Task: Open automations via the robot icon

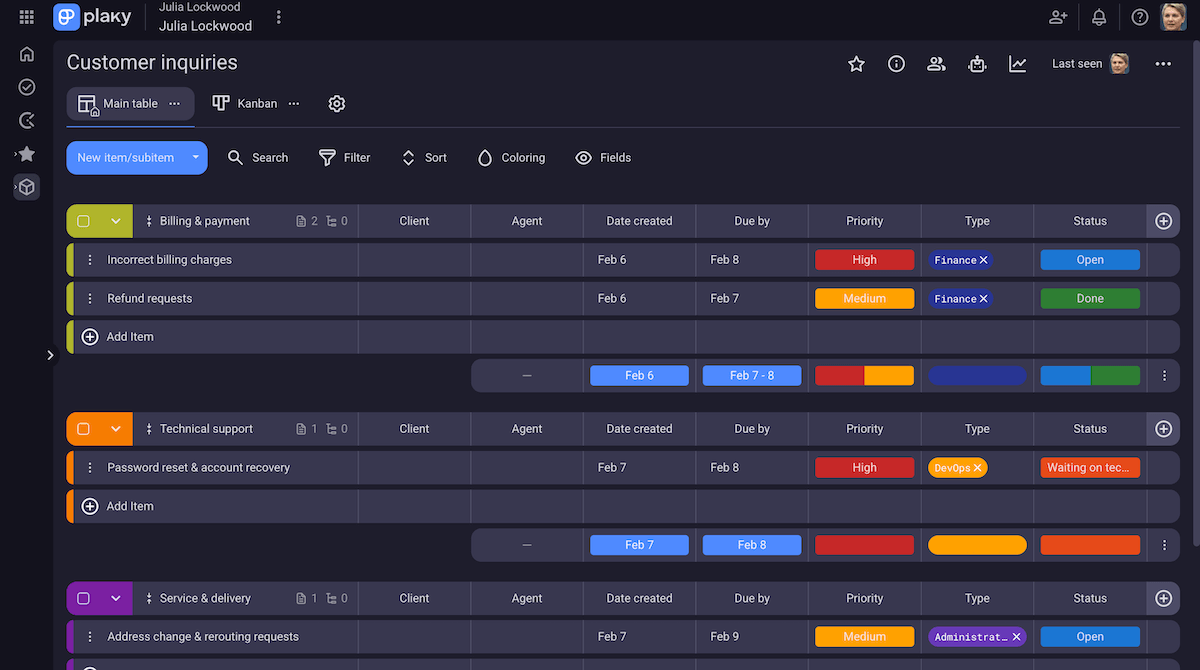Action: point(977,63)
